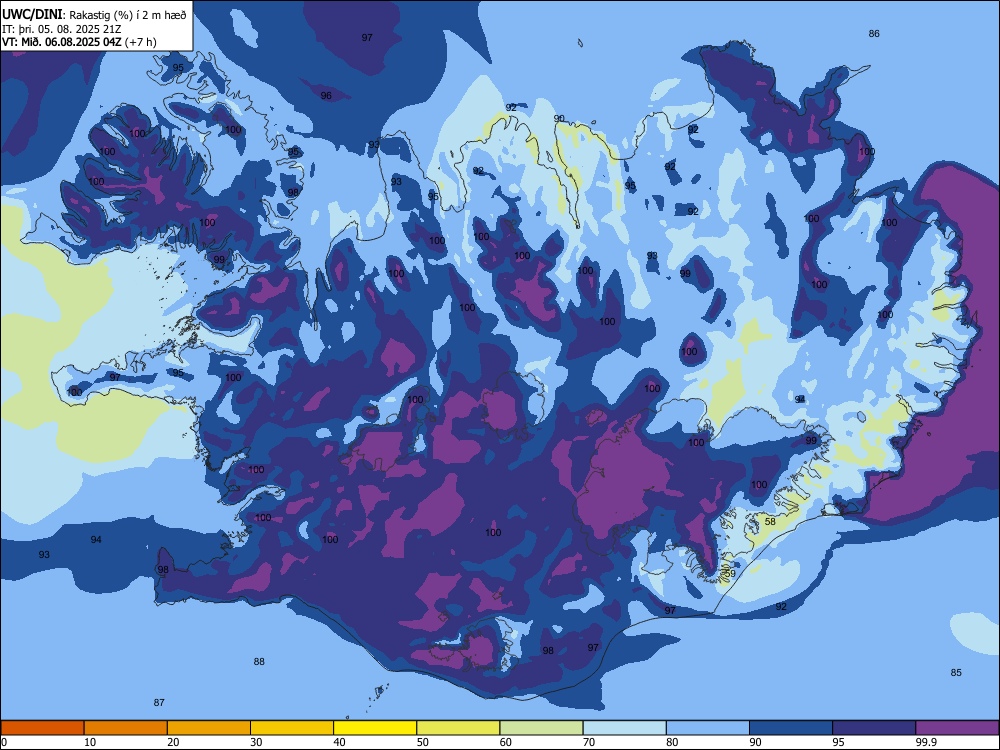Click the '88' humidity value over the ocean
The width and height of the screenshot is (1000, 750).
tap(259, 662)
